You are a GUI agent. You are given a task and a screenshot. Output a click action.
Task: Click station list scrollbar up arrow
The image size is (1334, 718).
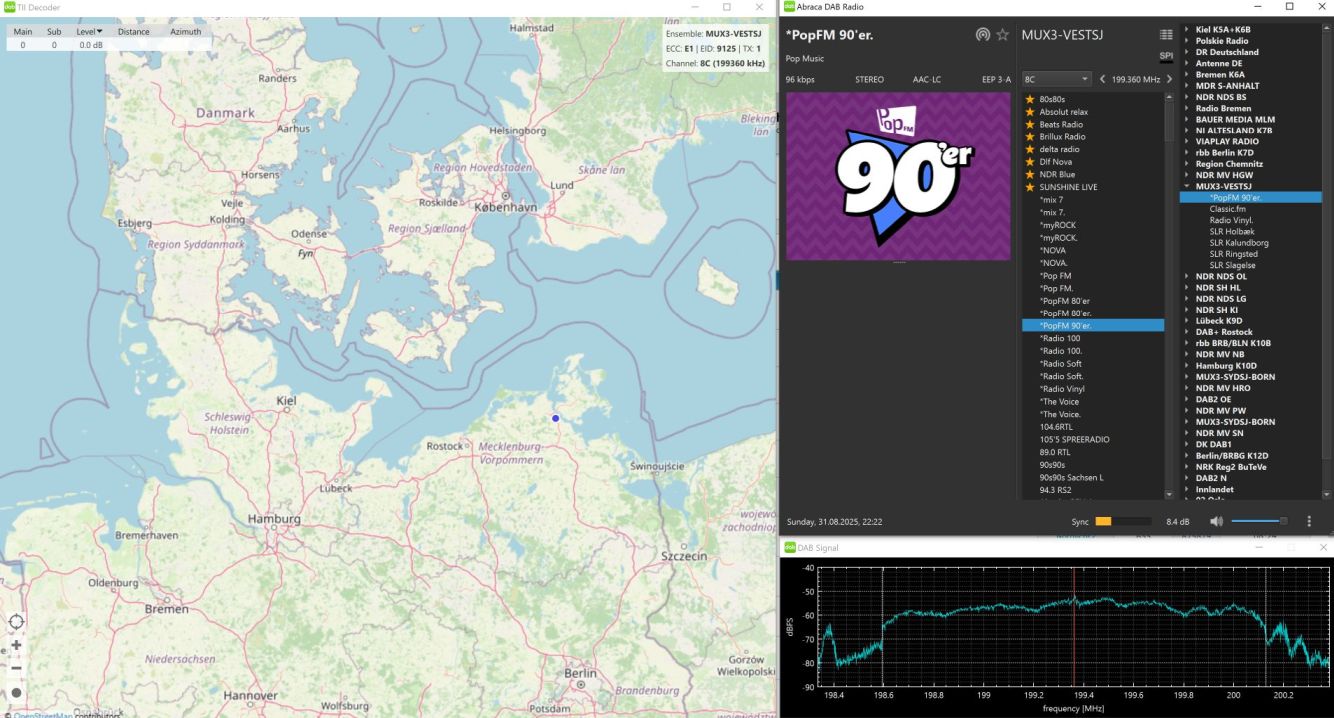(1170, 98)
